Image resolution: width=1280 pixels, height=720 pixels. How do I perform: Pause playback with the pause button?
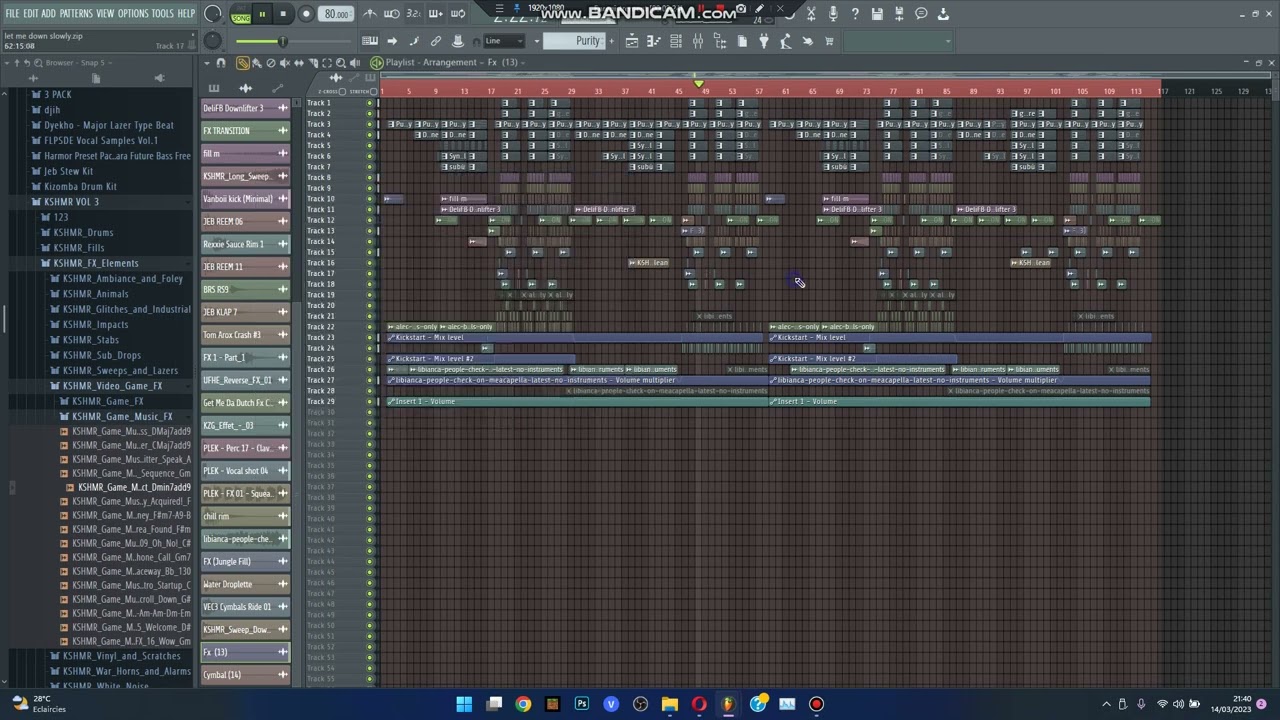(x=262, y=14)
